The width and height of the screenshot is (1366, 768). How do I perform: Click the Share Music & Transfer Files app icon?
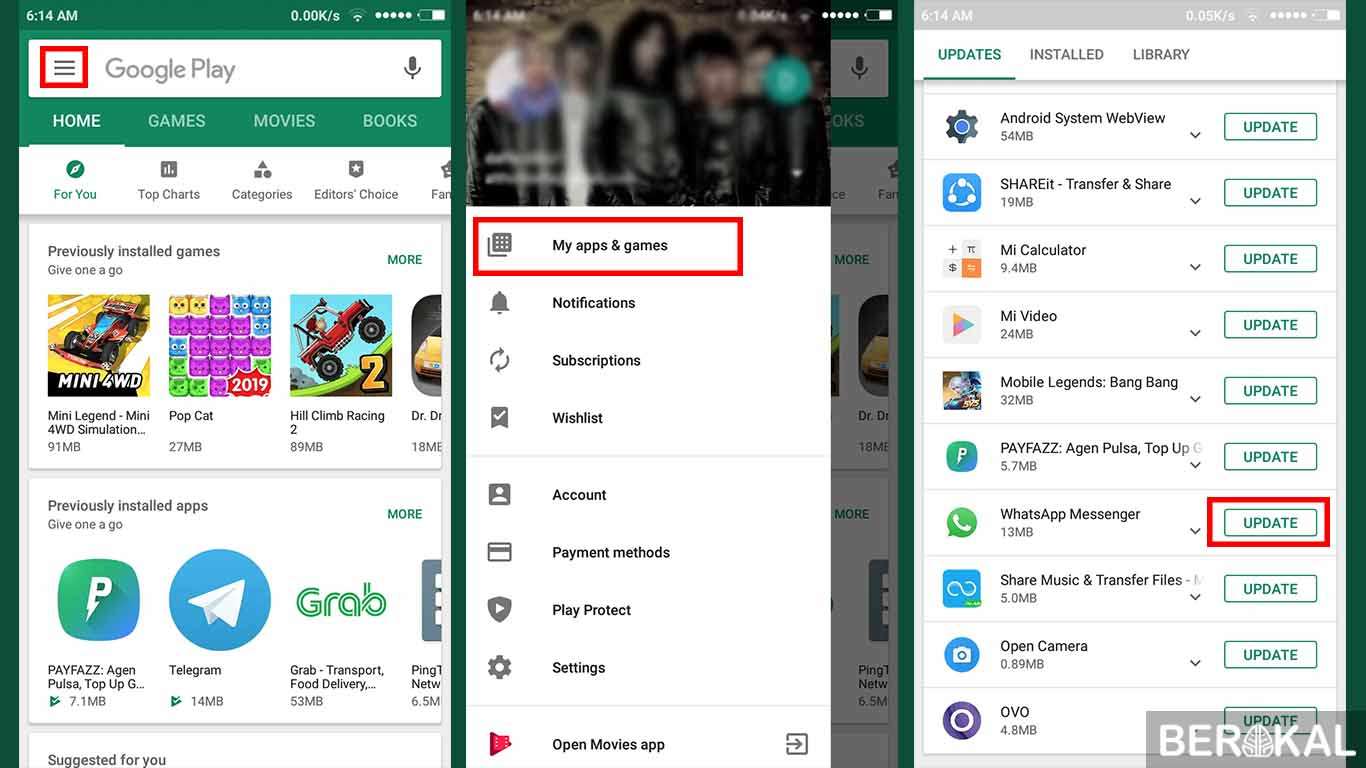(962, 588)
